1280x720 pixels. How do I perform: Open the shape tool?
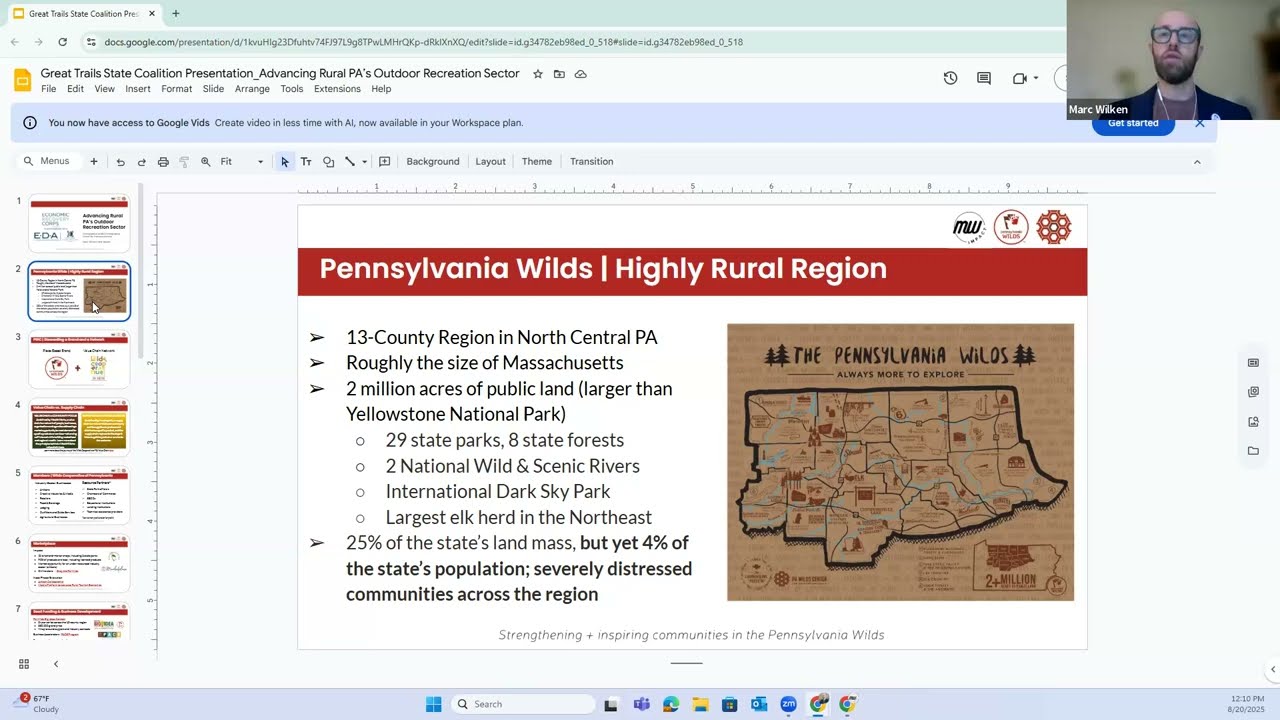point(328,162)
